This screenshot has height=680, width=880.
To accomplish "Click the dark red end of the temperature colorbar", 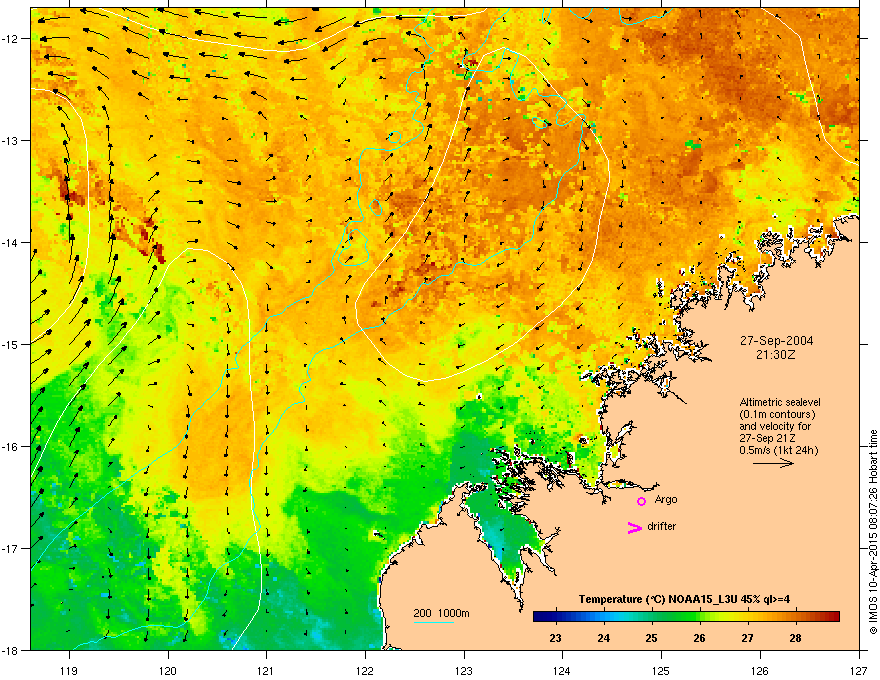I will click(x=833, y=617).
